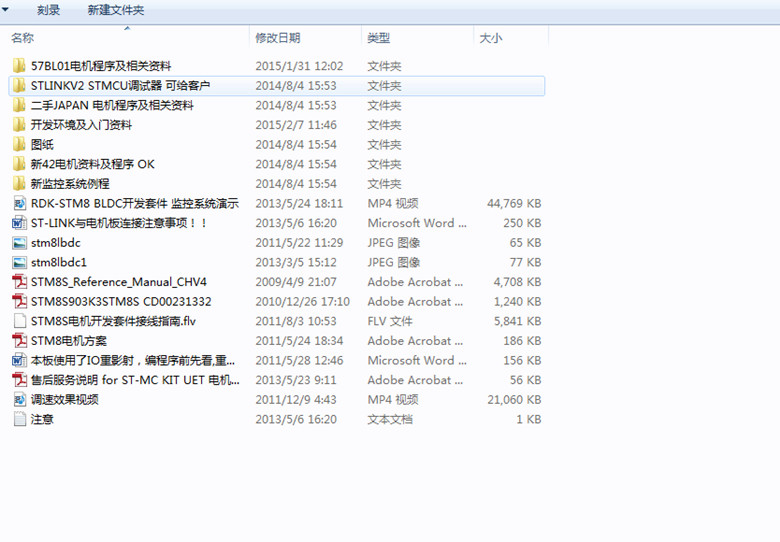Click the PDF icon of STM8S_Reference_Manual_CHV4
780x542 pixels.
coord(19,281)
